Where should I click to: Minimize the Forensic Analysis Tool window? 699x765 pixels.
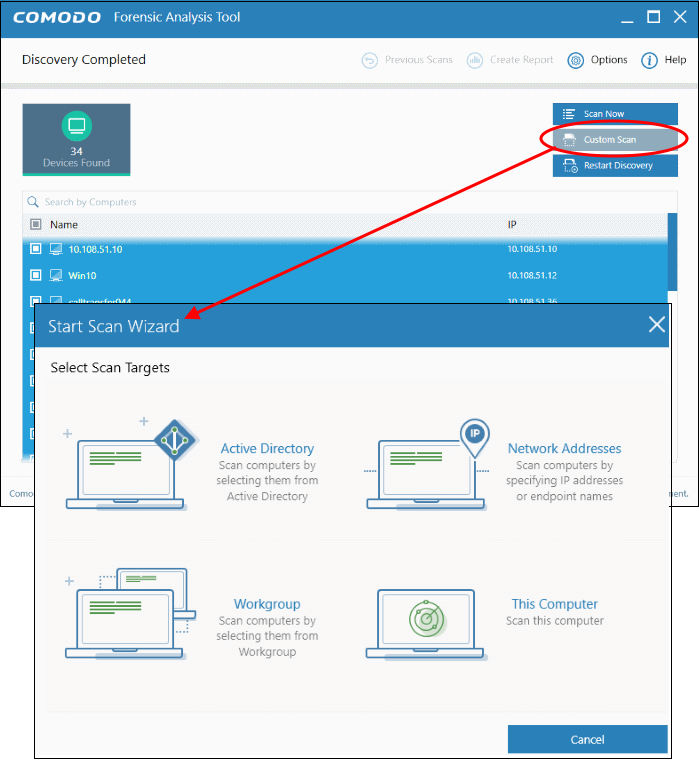627,19
